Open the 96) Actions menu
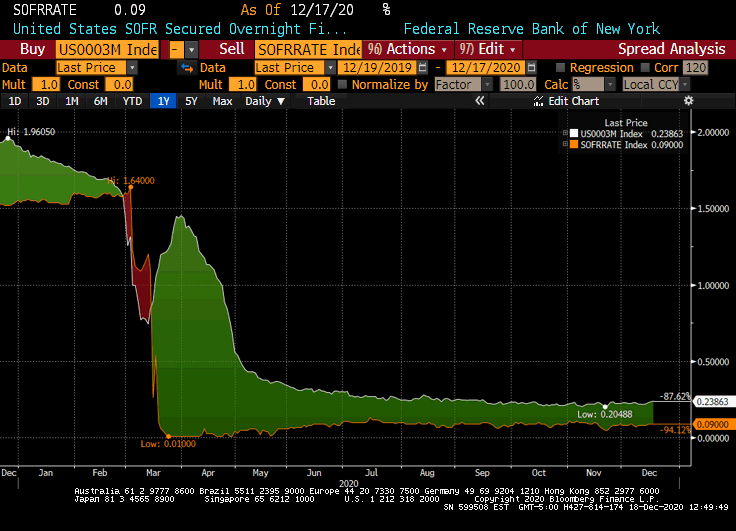 [x=407, y=49]
